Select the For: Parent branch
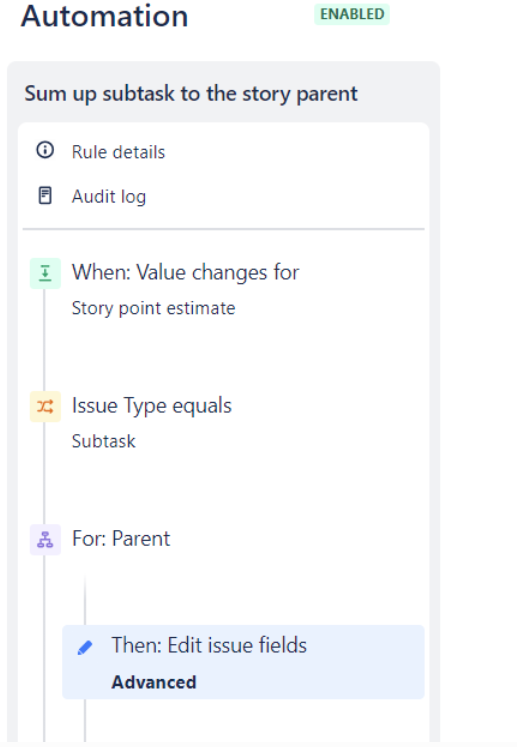517x747 pixels. (x=121, y=539)
